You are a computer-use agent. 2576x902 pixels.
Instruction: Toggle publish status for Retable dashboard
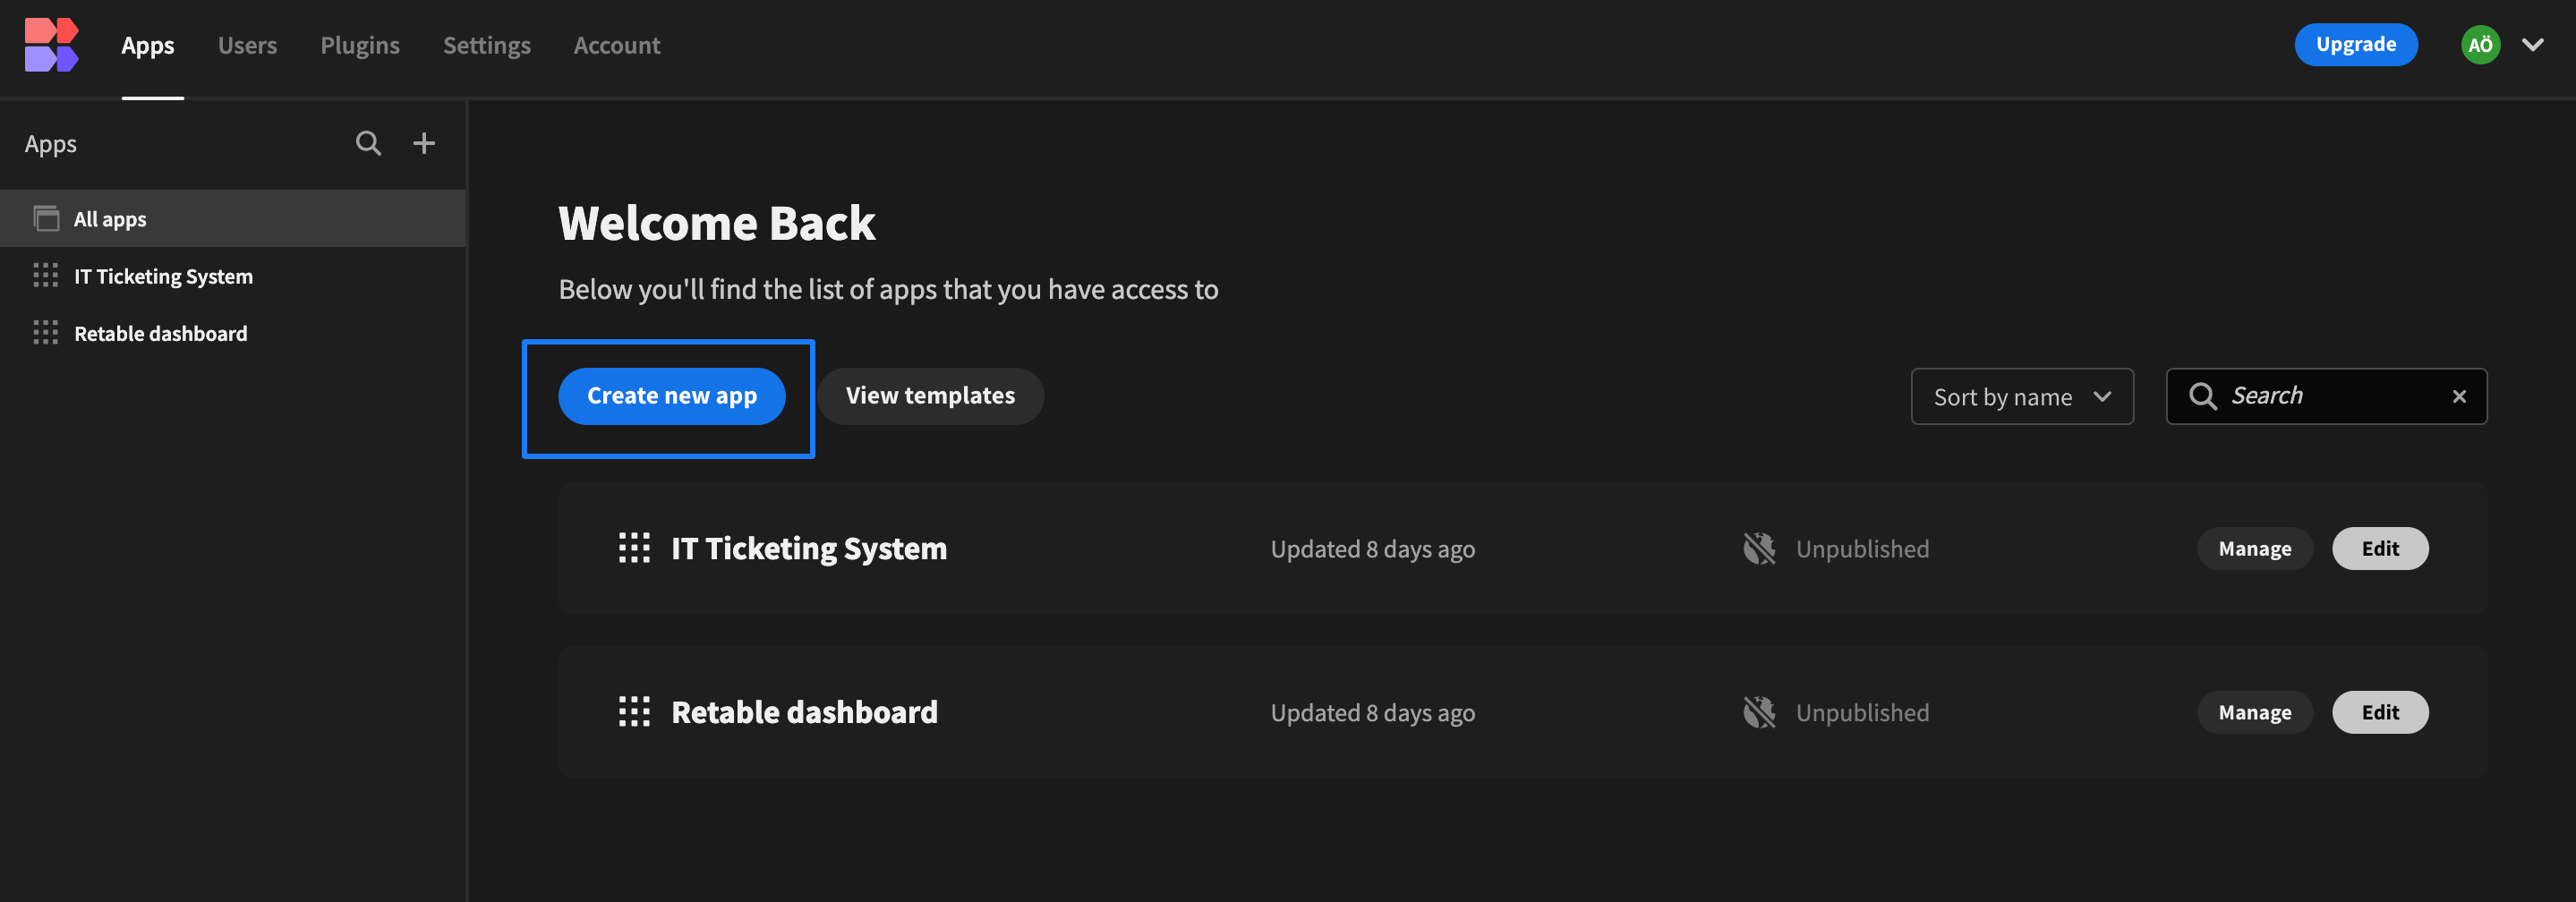click(x=1758, y=712)
